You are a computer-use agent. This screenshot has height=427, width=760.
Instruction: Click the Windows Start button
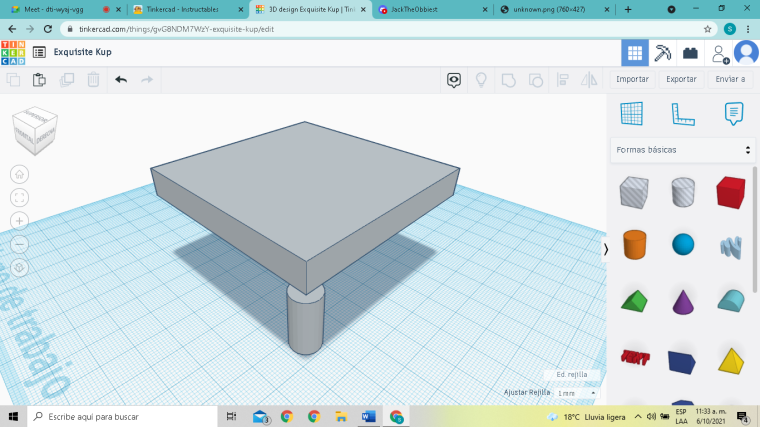coord(13,416)
